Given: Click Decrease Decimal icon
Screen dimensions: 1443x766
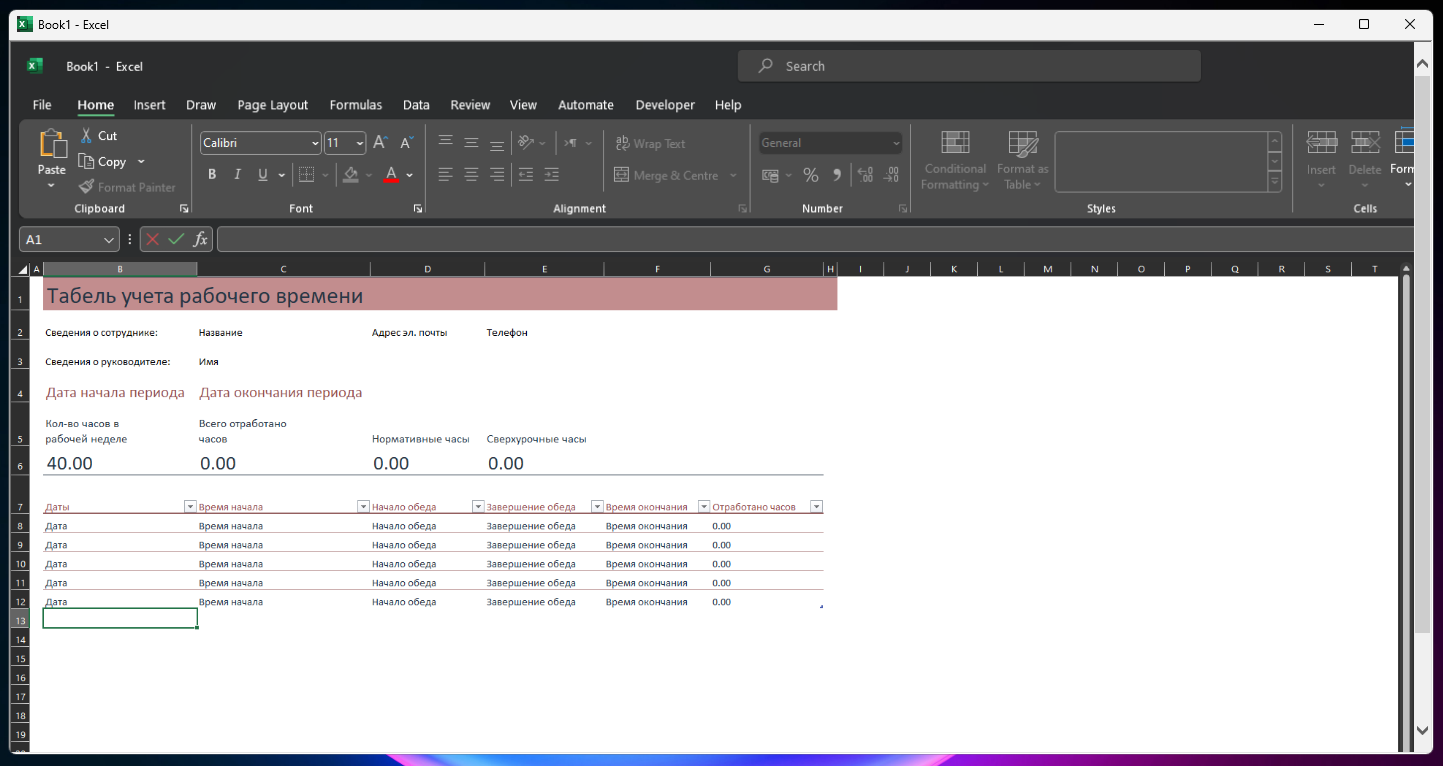Looking at the screenshot, I should pos(892,175).
